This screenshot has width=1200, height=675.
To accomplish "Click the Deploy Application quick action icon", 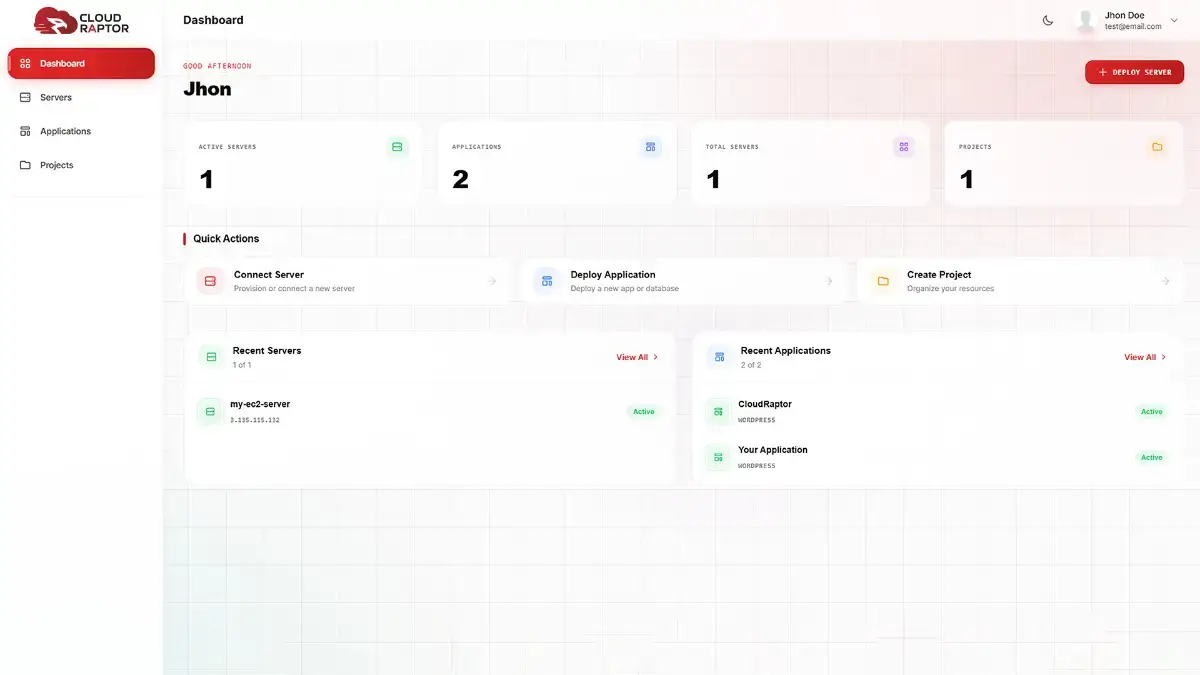I will (x=547, y=282).
